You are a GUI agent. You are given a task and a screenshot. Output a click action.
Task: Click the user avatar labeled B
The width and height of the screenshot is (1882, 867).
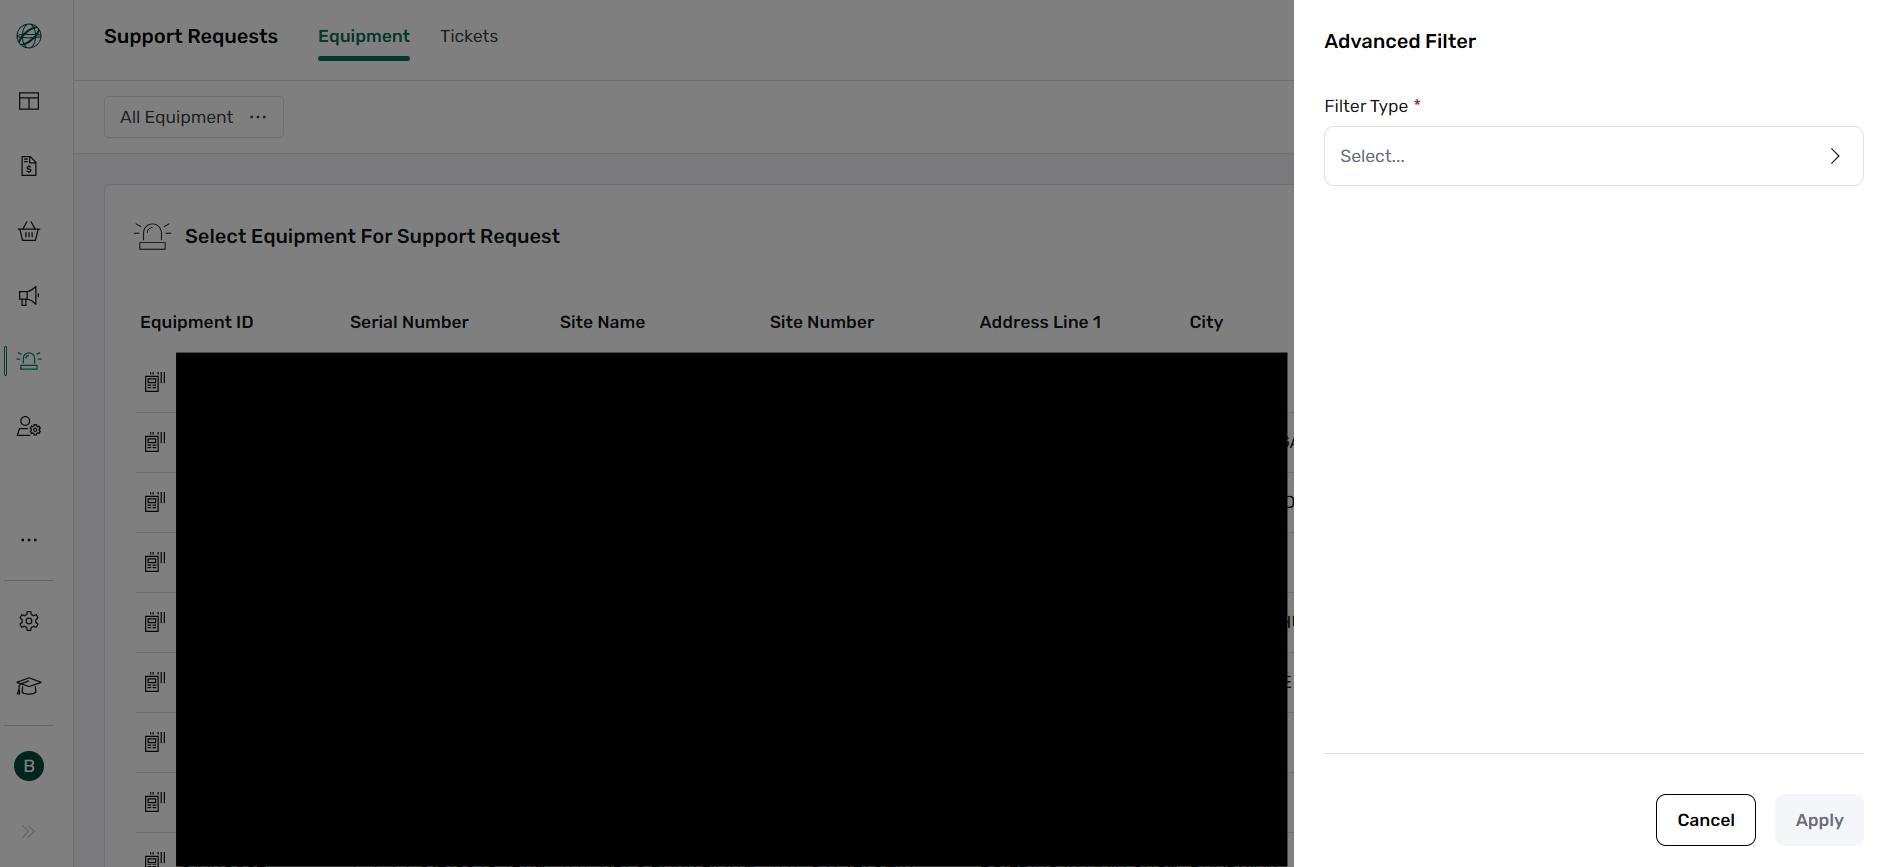(29, 766)
